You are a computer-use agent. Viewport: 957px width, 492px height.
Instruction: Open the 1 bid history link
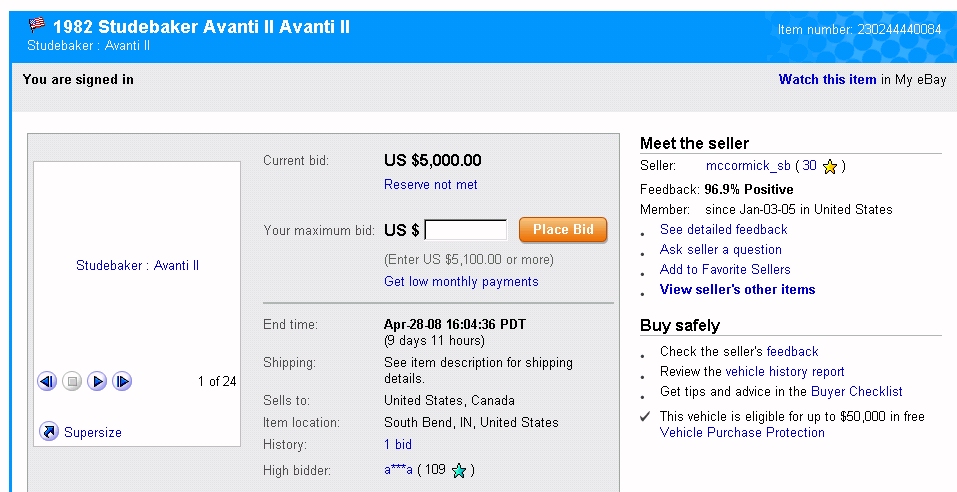397,445
